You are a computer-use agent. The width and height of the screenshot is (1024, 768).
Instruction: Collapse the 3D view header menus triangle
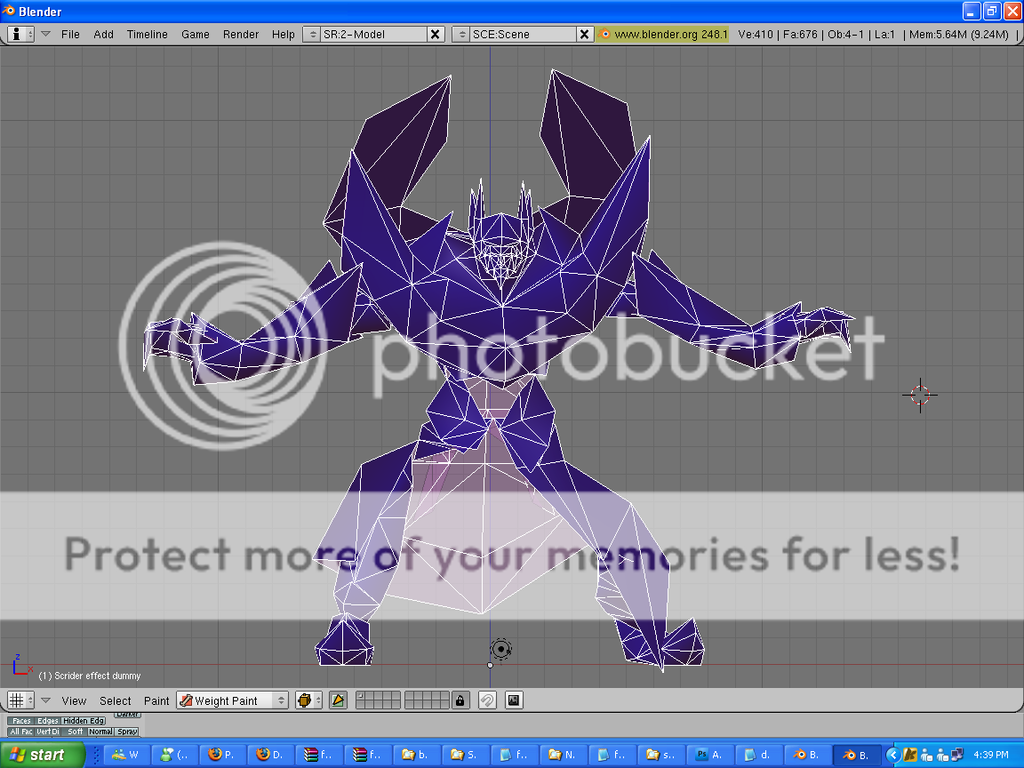tap(45, 701)
